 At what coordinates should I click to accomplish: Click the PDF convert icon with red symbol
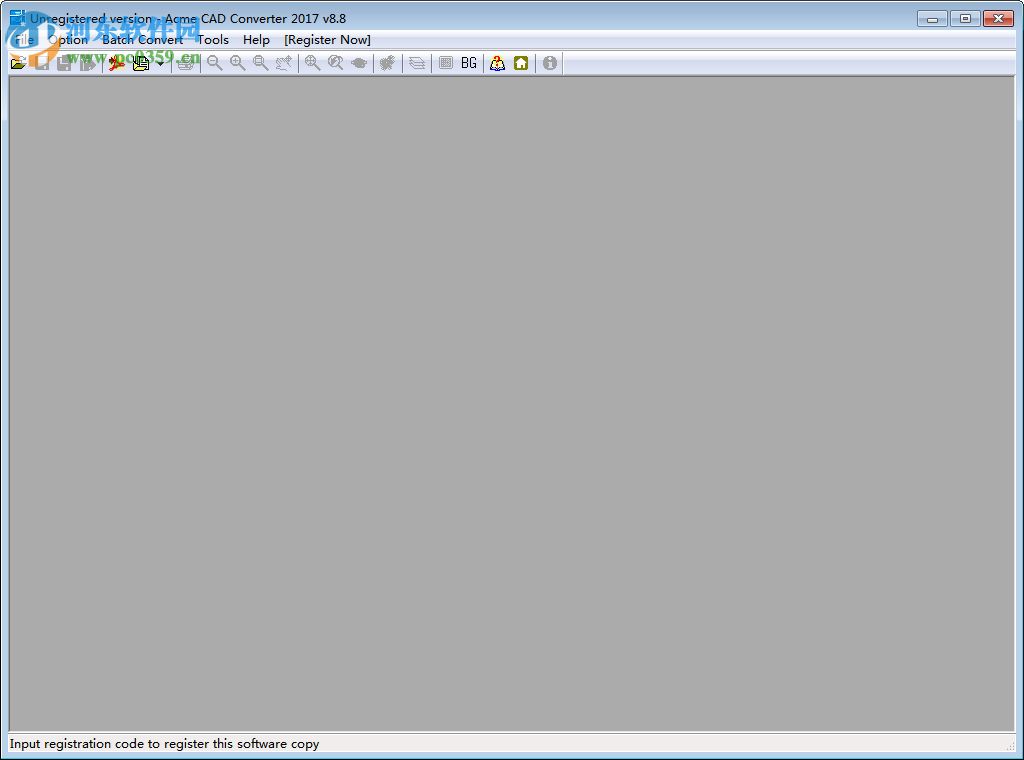click(117, 63)
